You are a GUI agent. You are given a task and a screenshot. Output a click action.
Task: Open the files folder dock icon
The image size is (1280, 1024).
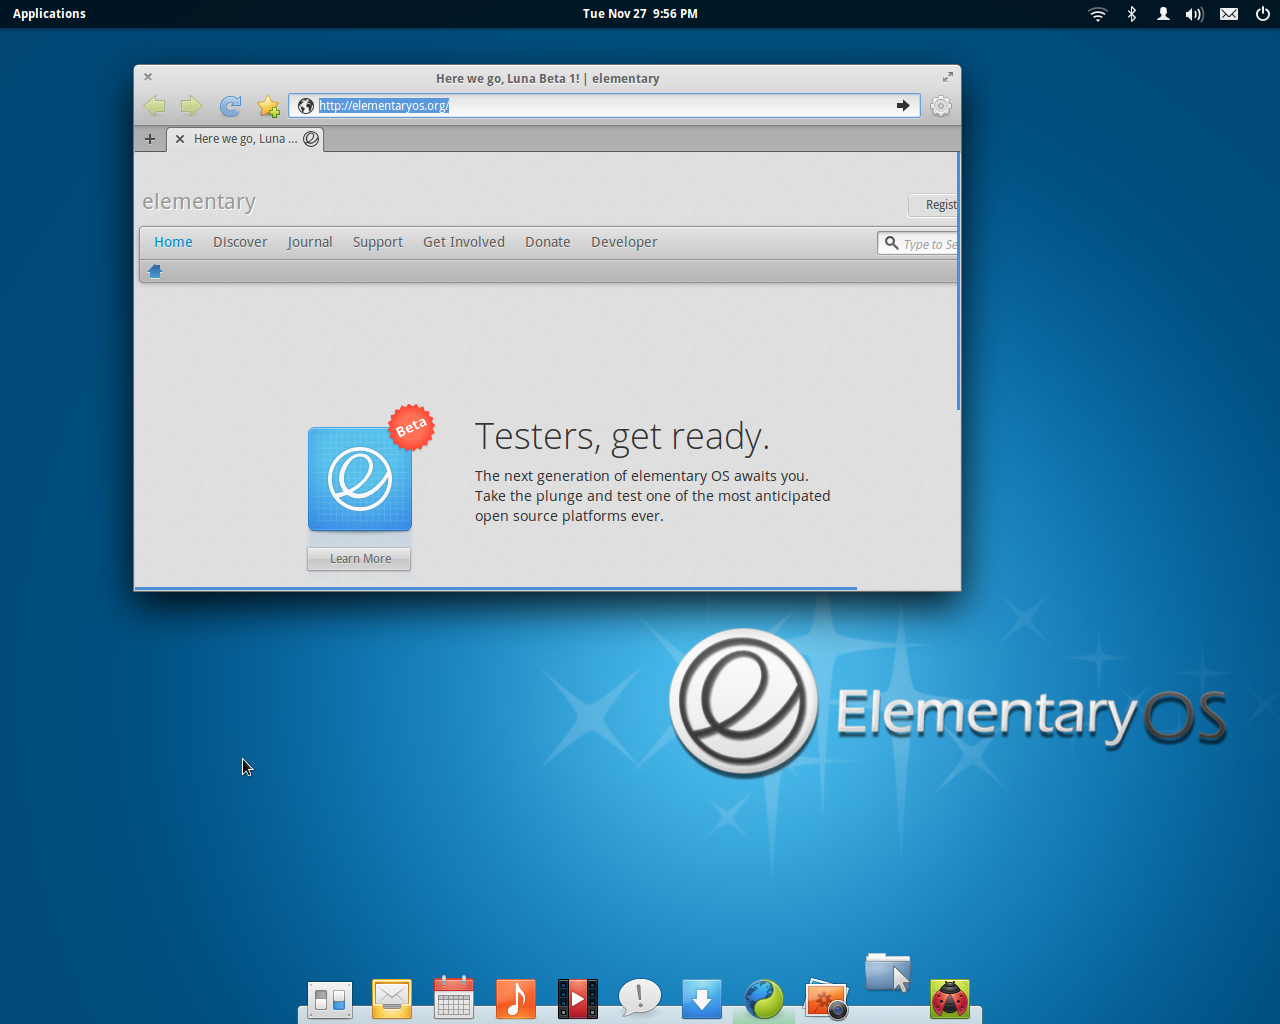(x=888, y=972)
